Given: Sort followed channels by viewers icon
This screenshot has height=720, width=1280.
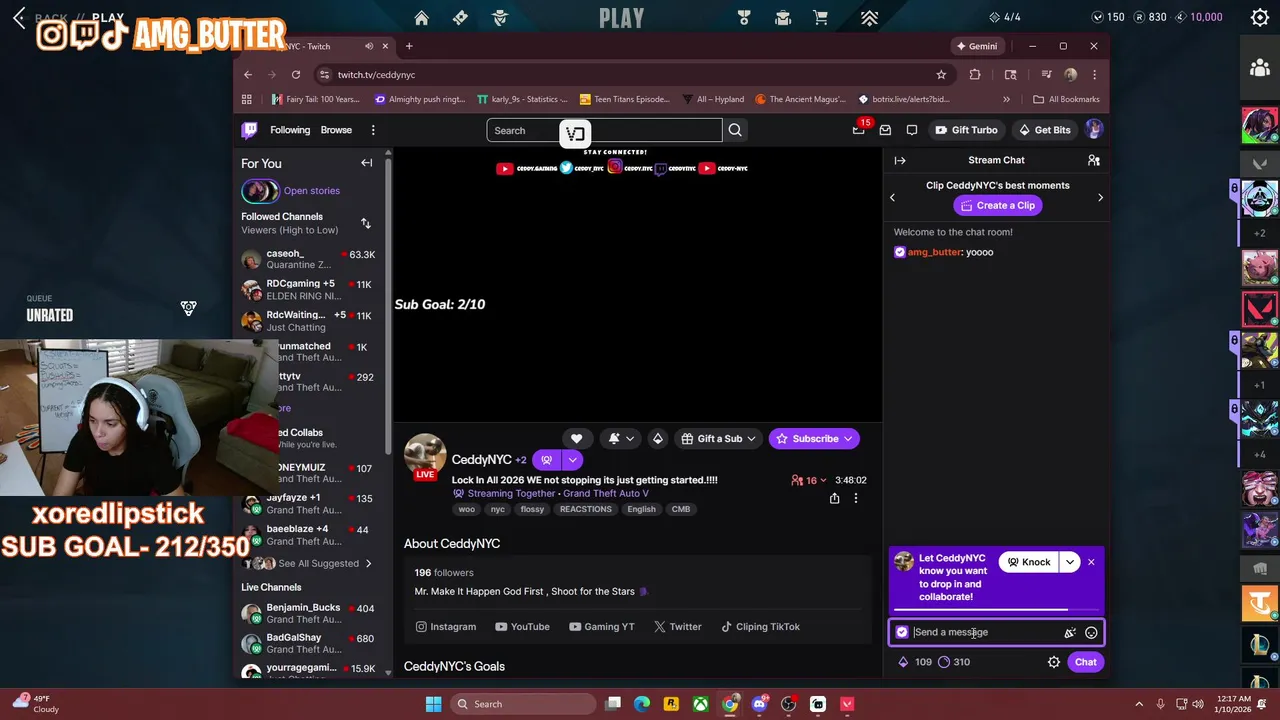Looking at the screenshot, I should 366,223.
